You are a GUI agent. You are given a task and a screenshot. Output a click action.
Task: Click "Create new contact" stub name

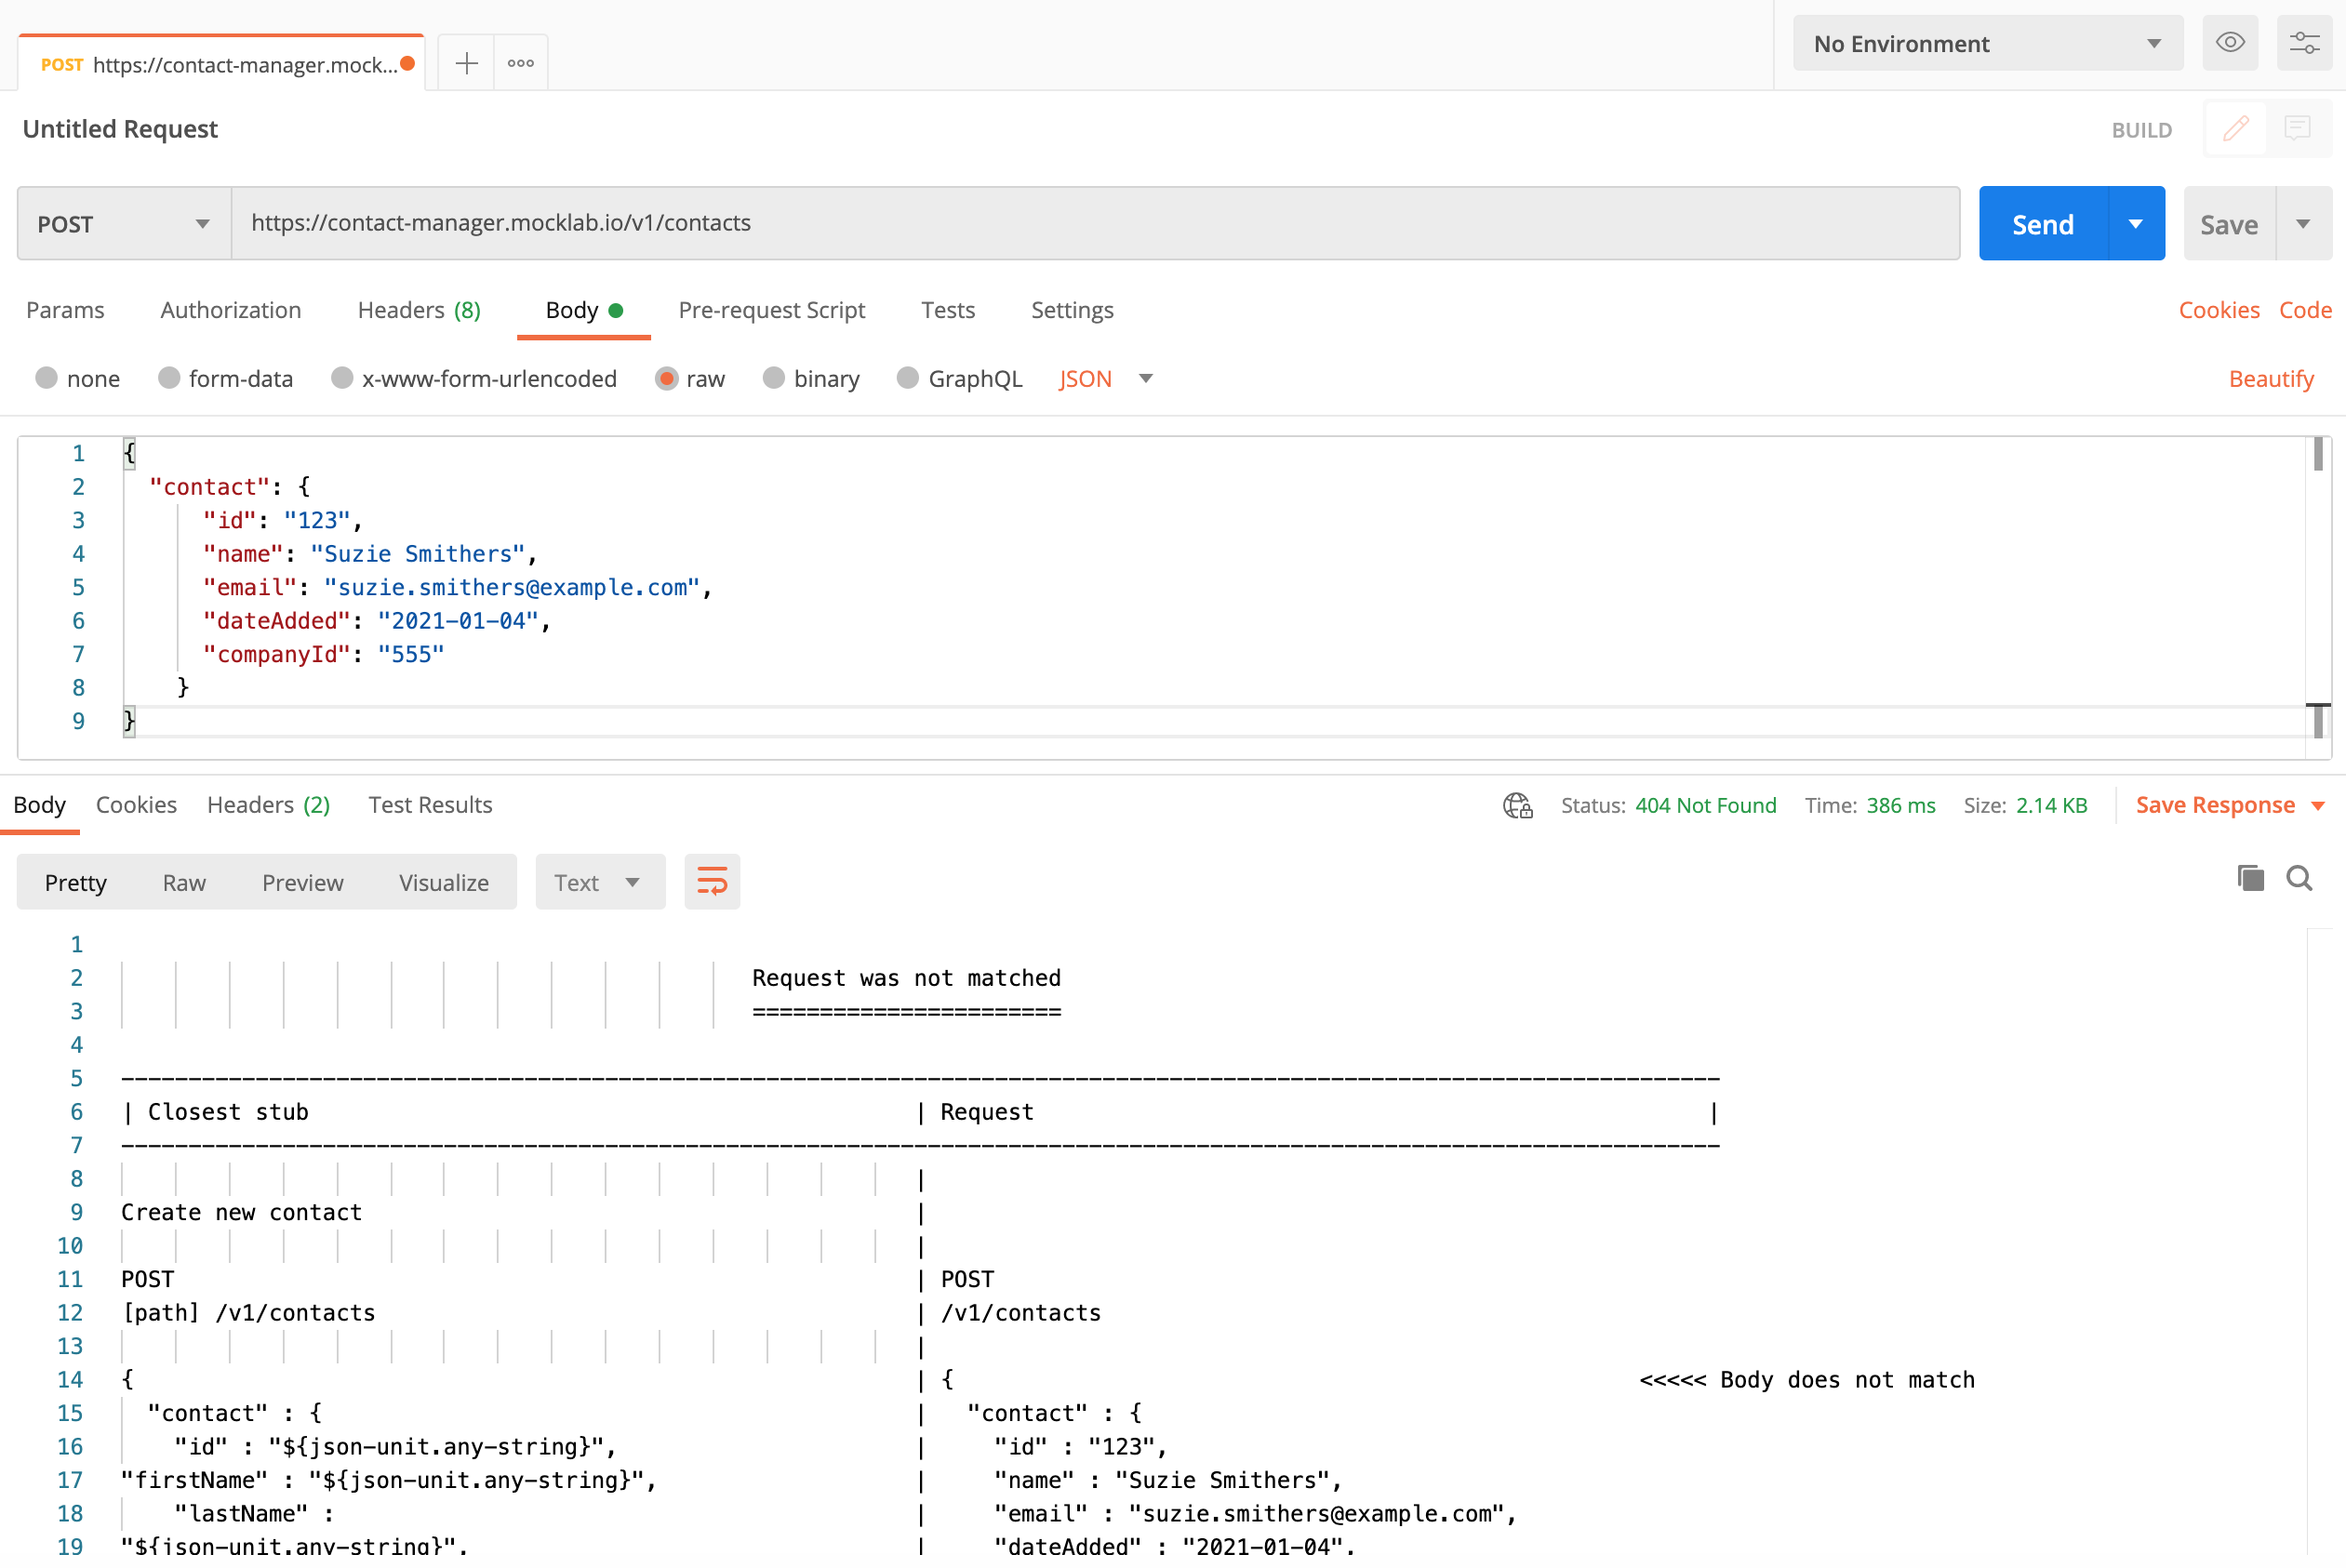[x=241, y=1212]
